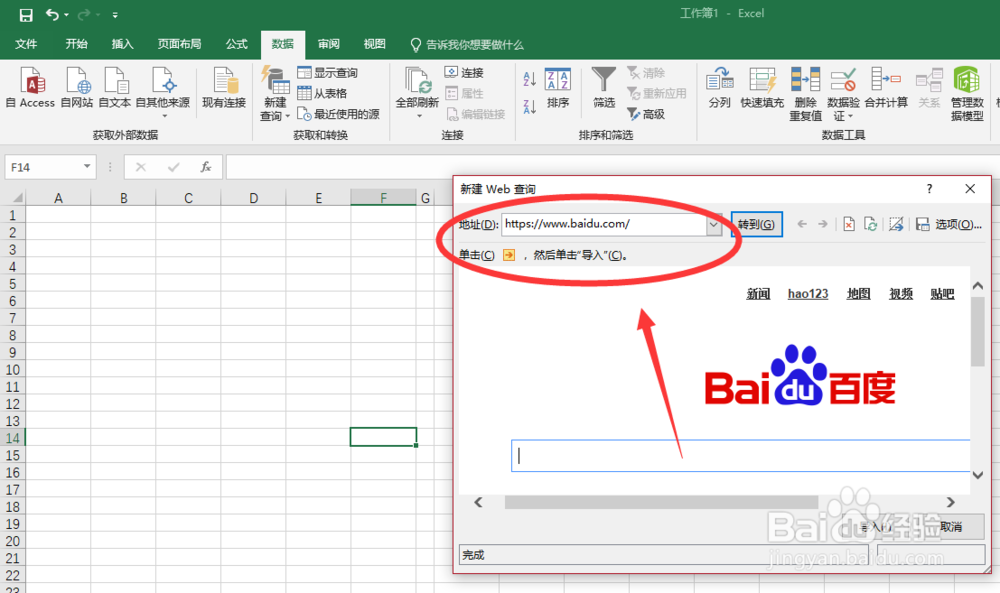1000x593 pixels.
Task: Open the Name Box dropdown arrow
Action: [x=87, y=167]
